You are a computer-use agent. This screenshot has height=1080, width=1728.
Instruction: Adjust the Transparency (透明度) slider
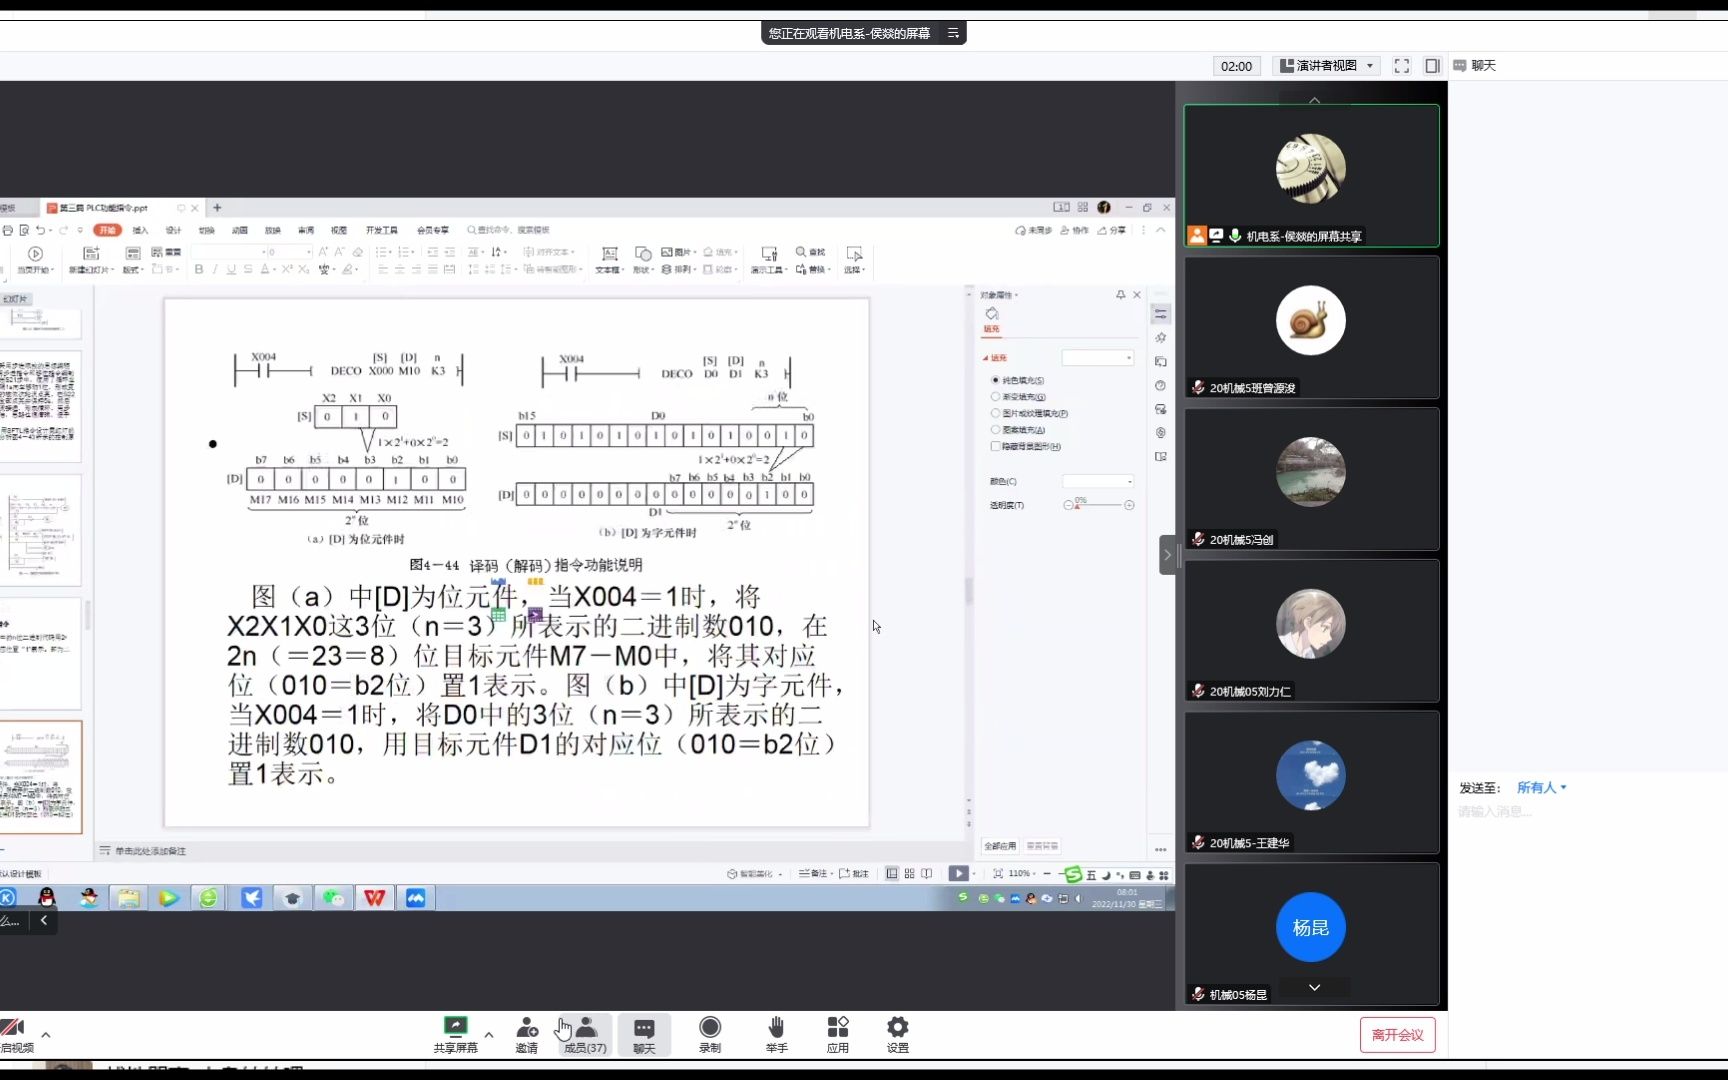click(1098, 505)
